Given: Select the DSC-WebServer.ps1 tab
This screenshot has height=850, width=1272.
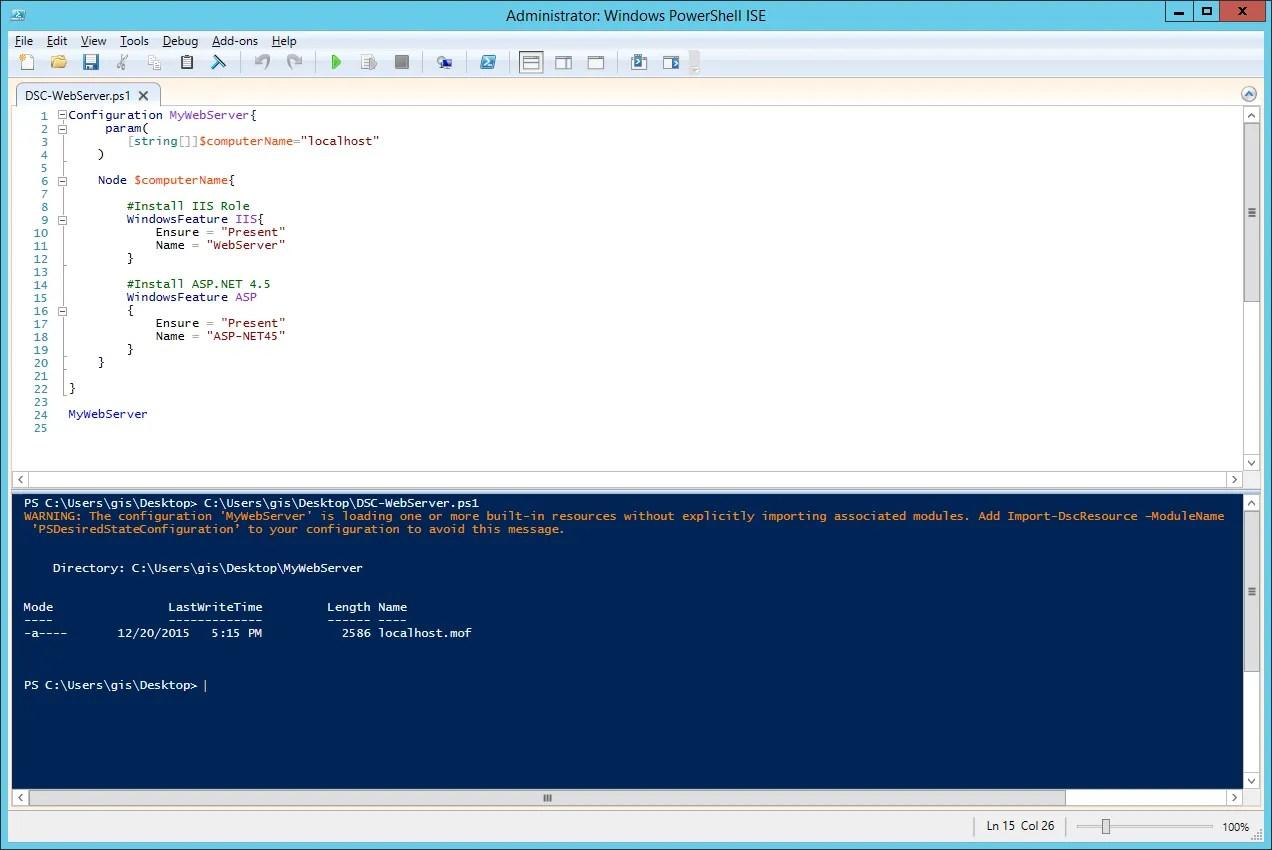Looking at the screenshot, I should [80, 94].
